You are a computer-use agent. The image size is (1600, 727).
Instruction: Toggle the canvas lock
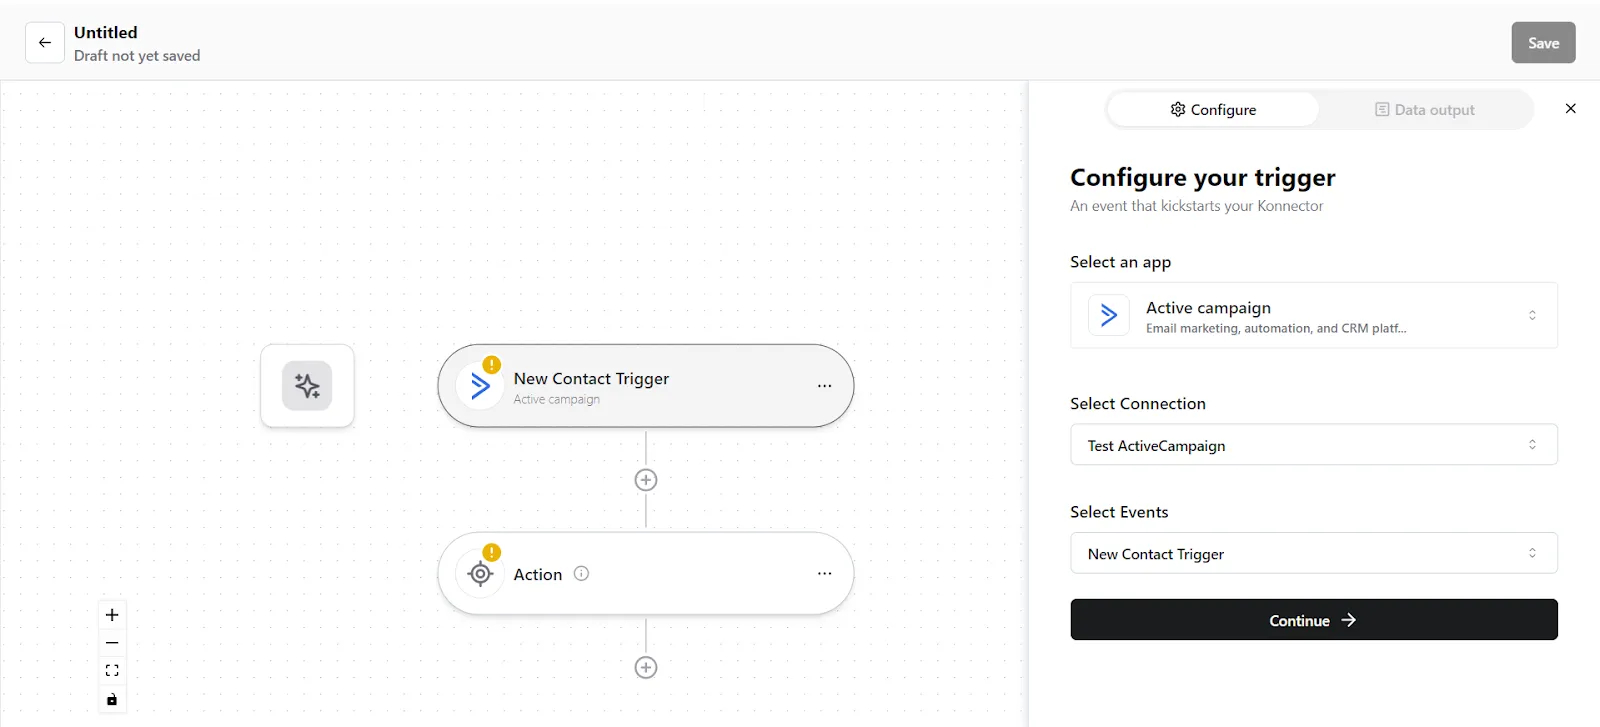(x=112, y=699)
